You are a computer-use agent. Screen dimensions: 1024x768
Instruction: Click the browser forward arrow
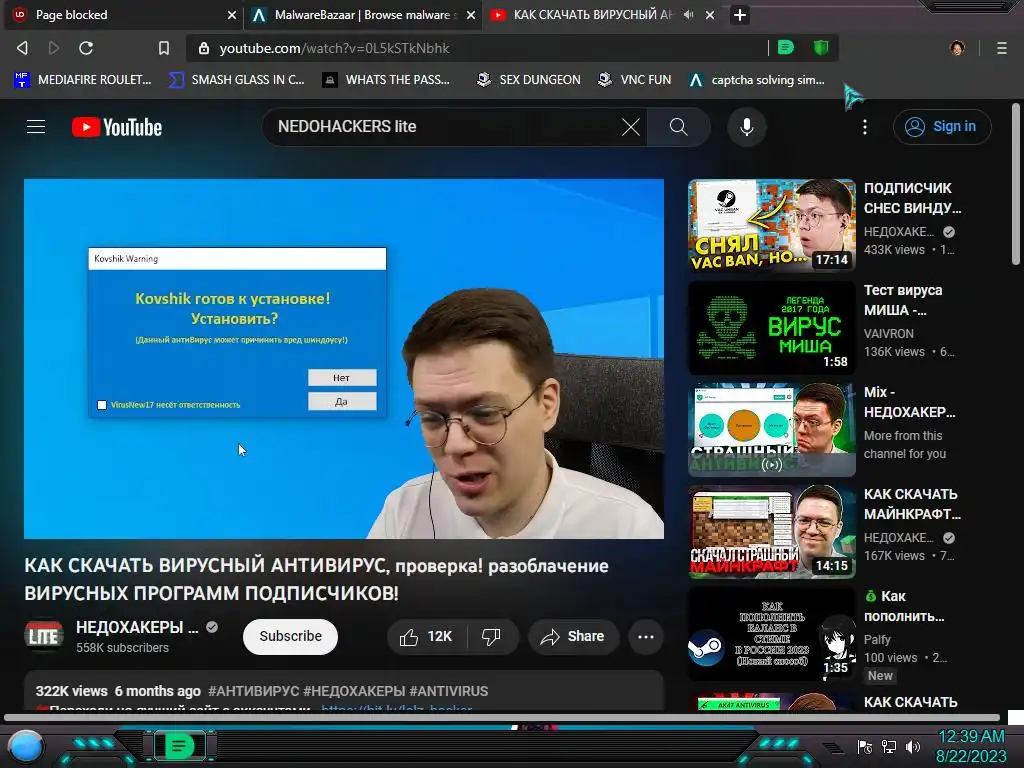coord(54,48)
